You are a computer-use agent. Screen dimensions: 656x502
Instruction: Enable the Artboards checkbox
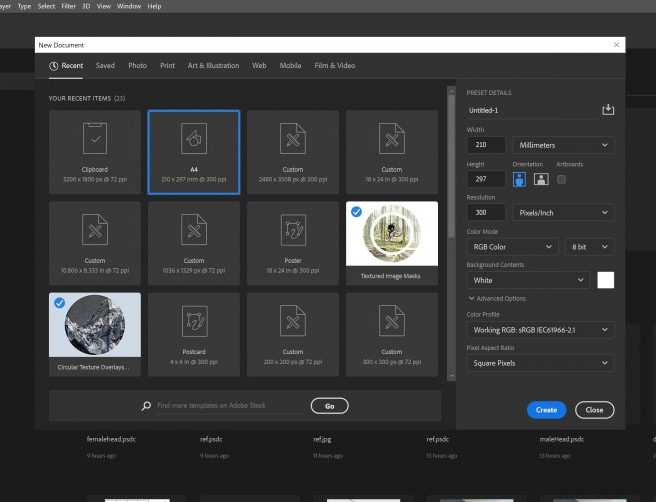561,179
